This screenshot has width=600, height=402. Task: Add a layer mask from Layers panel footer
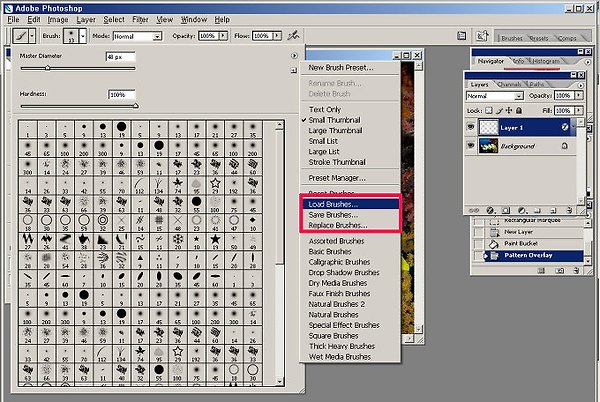[x=505, y=210]
